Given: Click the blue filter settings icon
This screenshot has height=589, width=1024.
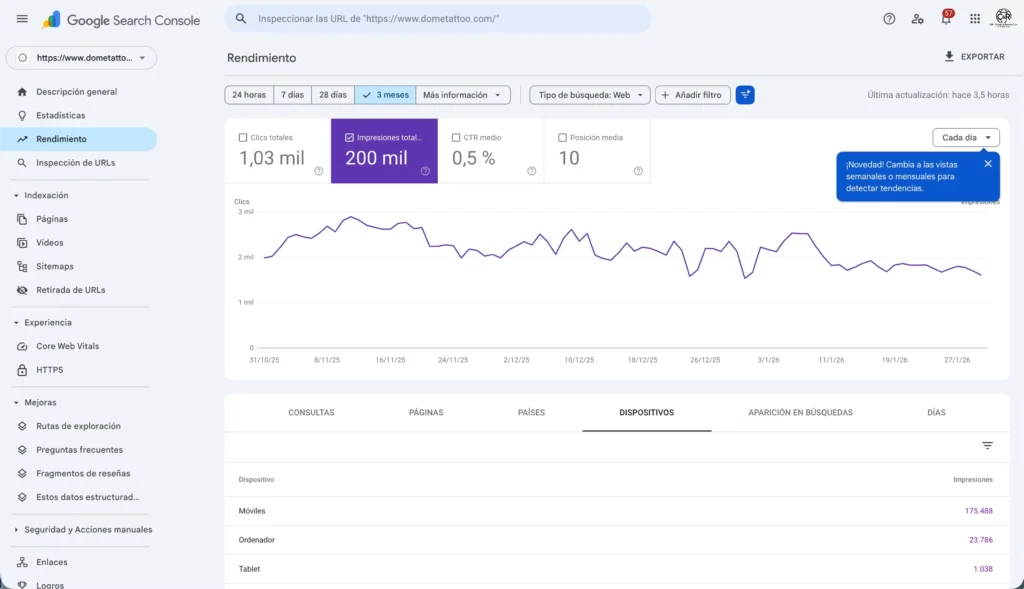Looking at the screenshot, I should 745,95.
